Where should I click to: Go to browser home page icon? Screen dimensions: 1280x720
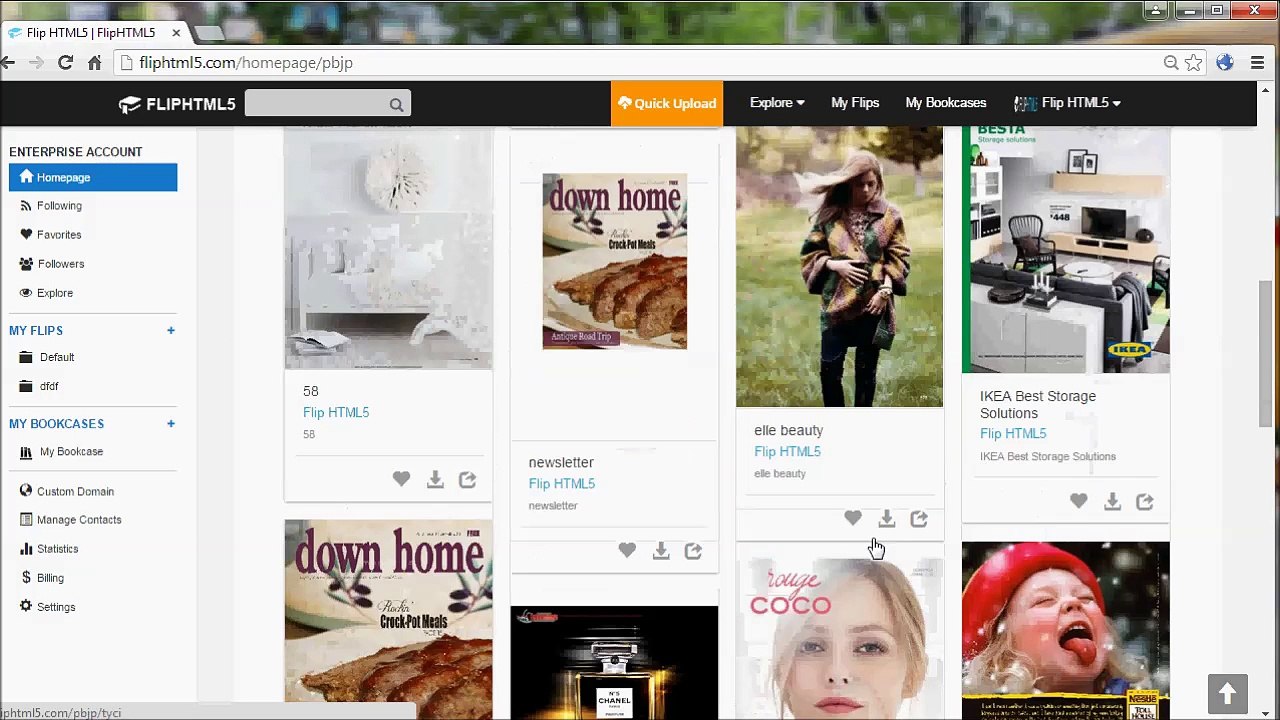95,63
